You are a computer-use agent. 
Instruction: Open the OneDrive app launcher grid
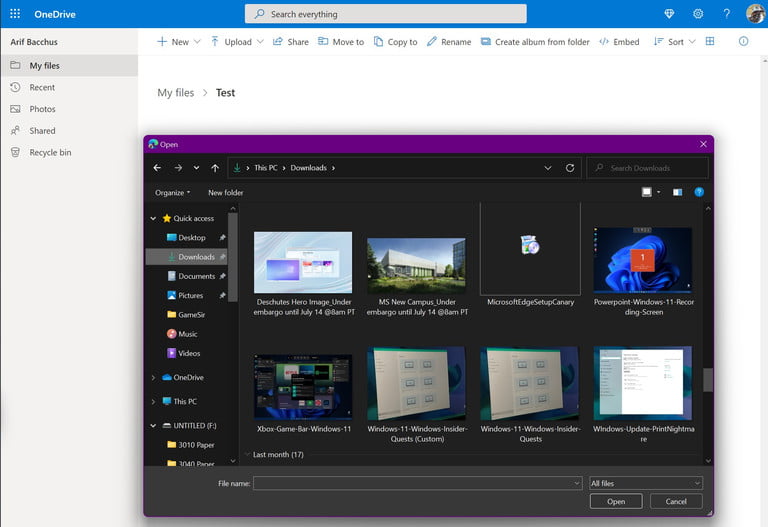[15, 14]
